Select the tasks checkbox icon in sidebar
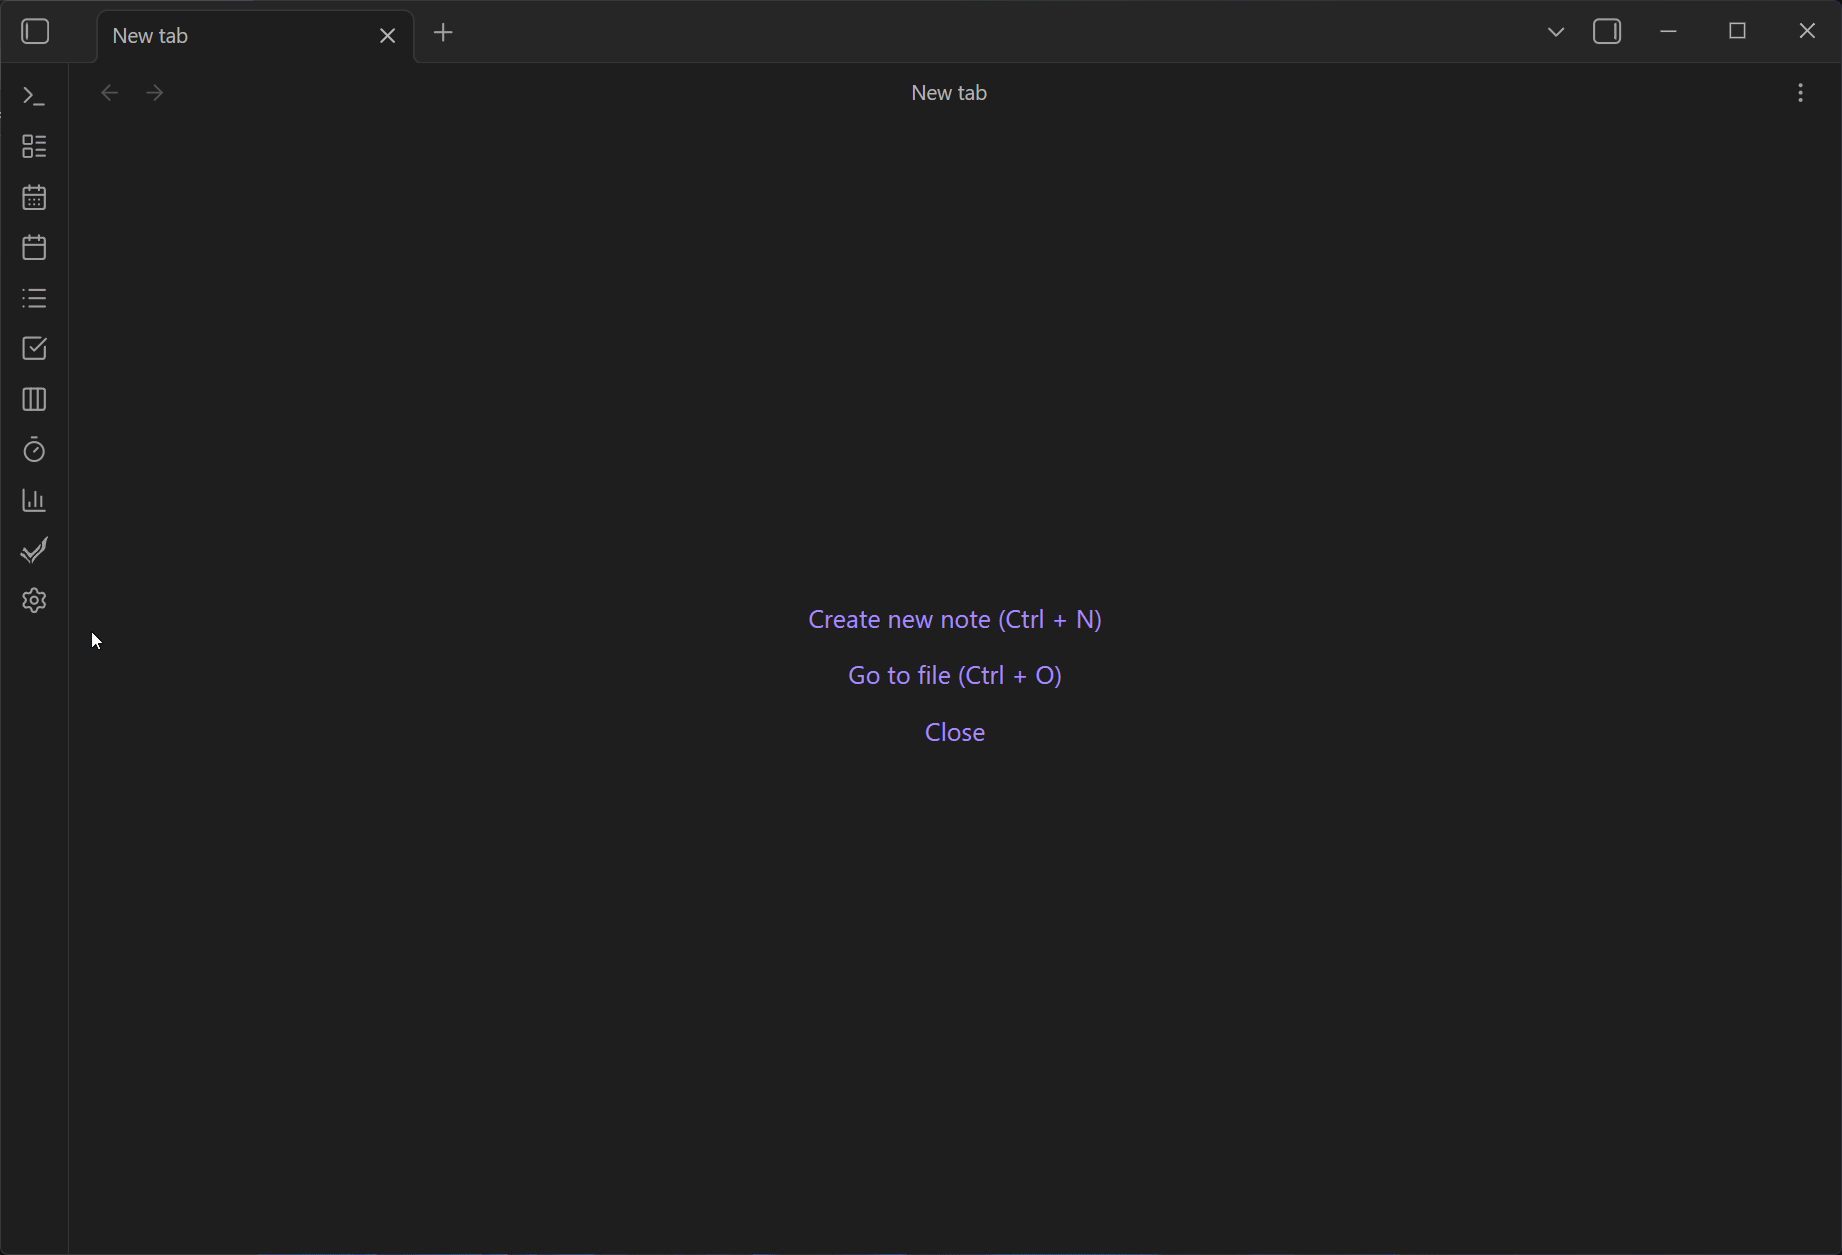 (33, 348)
